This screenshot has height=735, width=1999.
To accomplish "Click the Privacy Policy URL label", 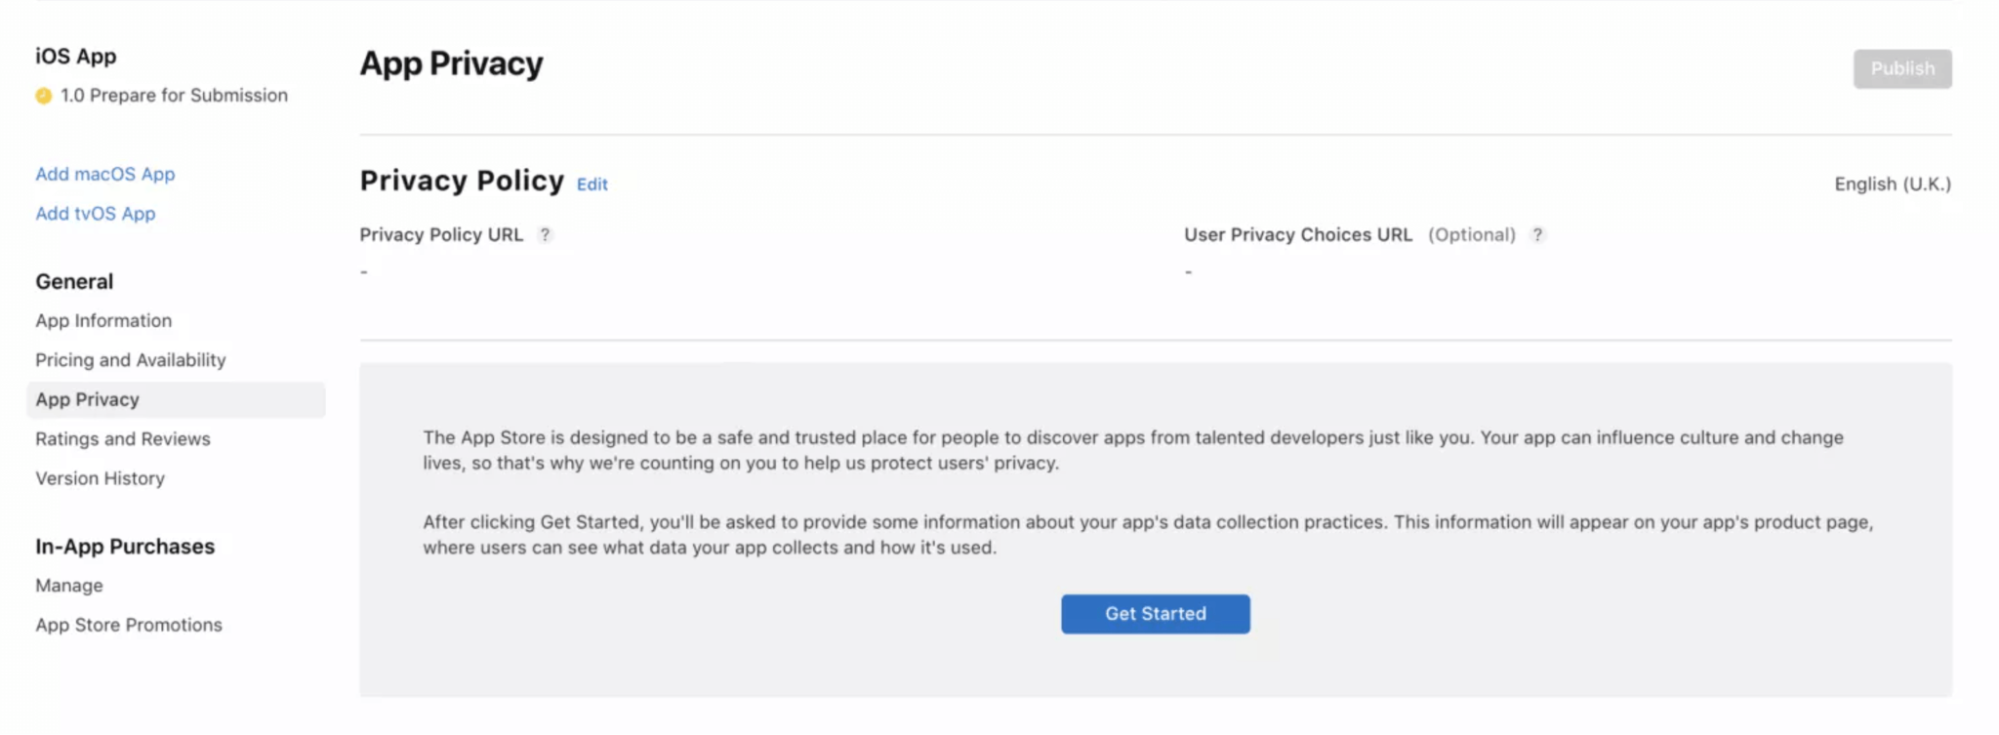I will click(x=441, y=235).
